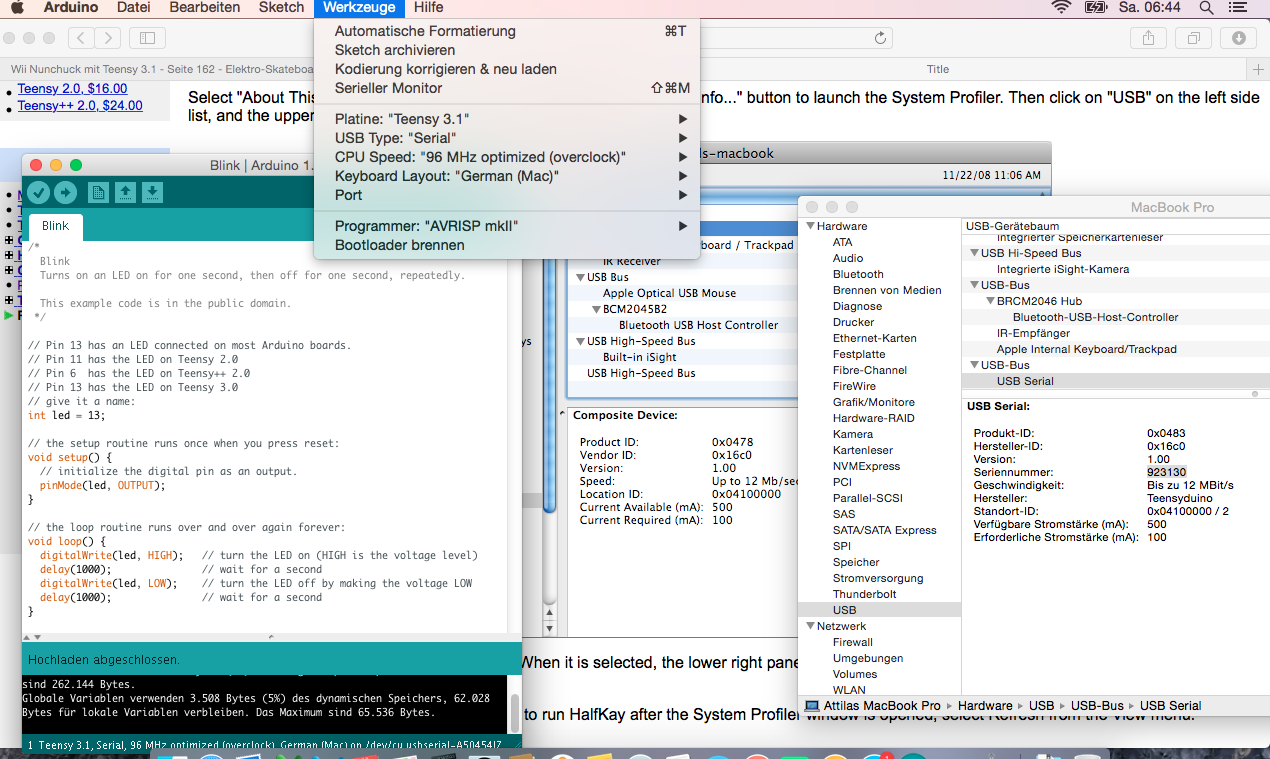Screen dimensions: 1270x759
Task: Choose Bootloader brennen
Action: 507,245
